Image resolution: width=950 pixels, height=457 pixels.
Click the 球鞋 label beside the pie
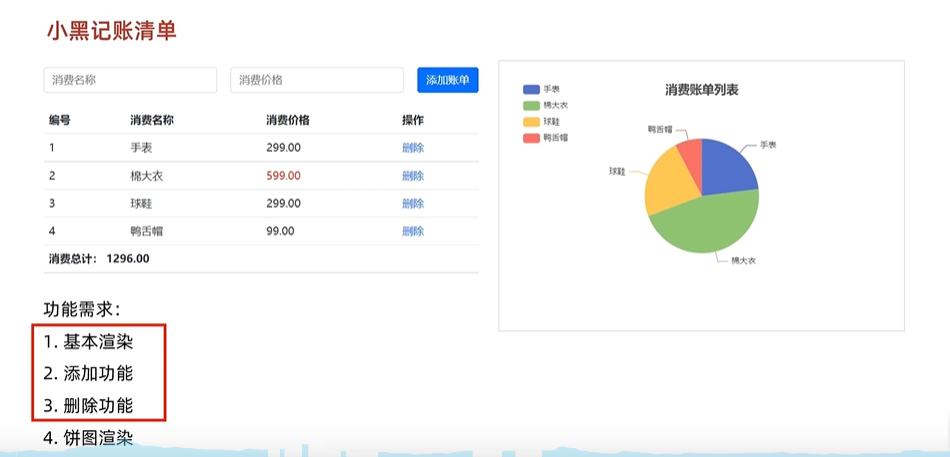pyautogui.click(x=617, y=172)
